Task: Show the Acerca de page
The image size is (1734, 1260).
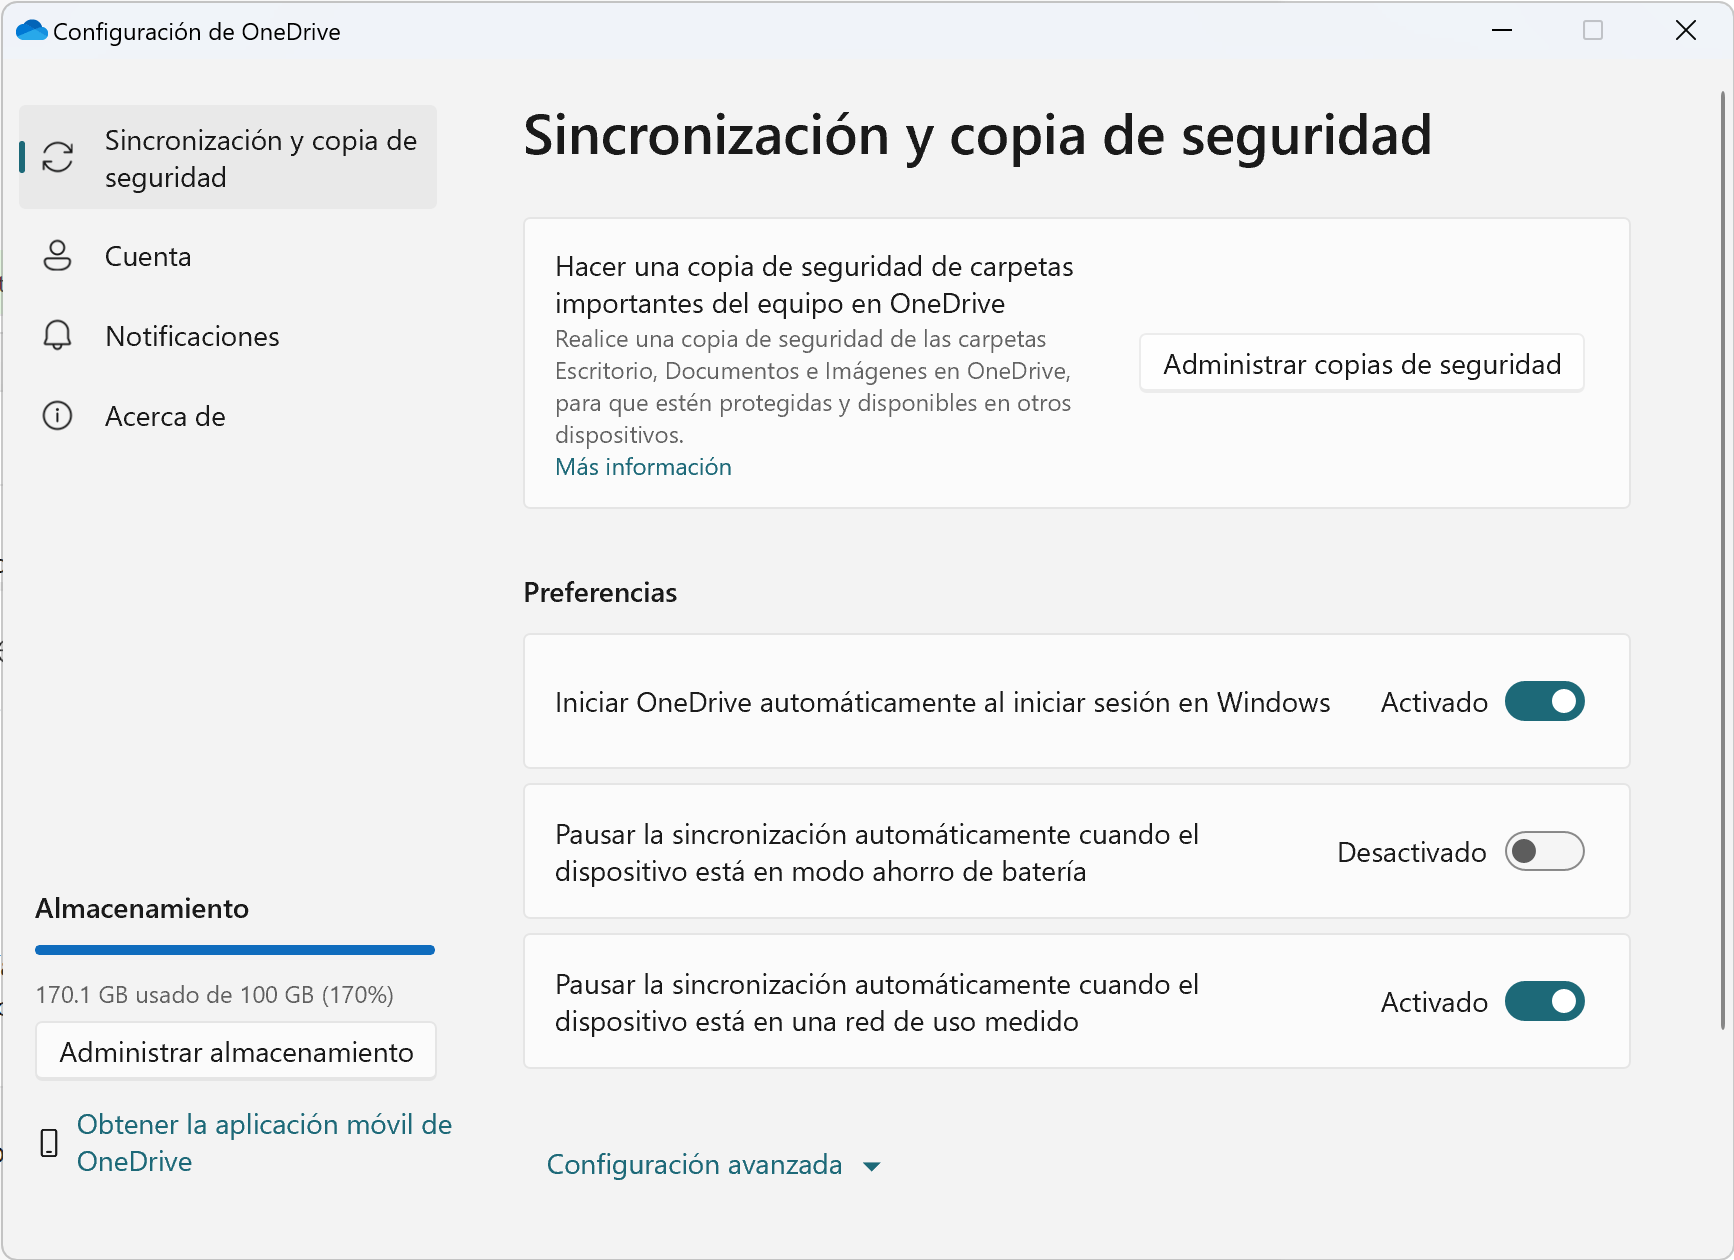Action: (228, 416)
